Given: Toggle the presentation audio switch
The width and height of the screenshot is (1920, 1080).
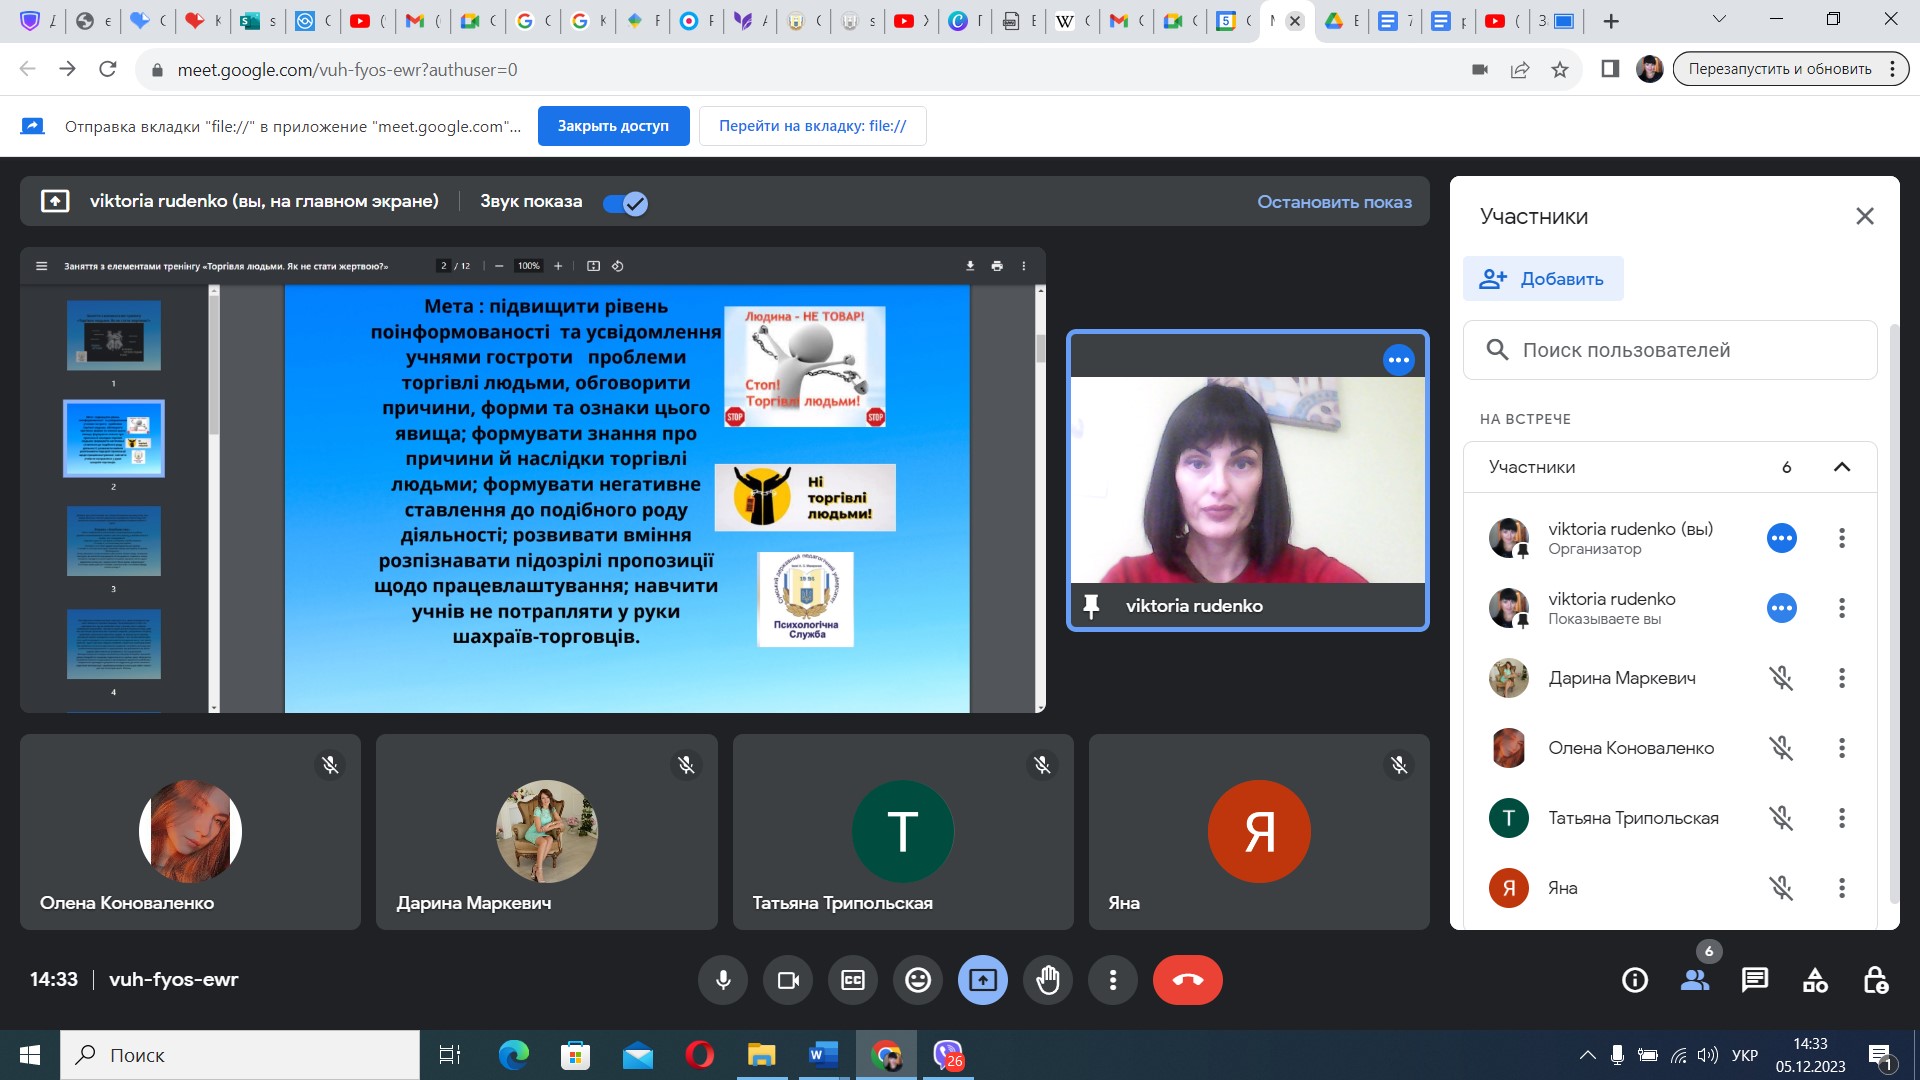Looking at the screenshot, I should click(626, 203).
